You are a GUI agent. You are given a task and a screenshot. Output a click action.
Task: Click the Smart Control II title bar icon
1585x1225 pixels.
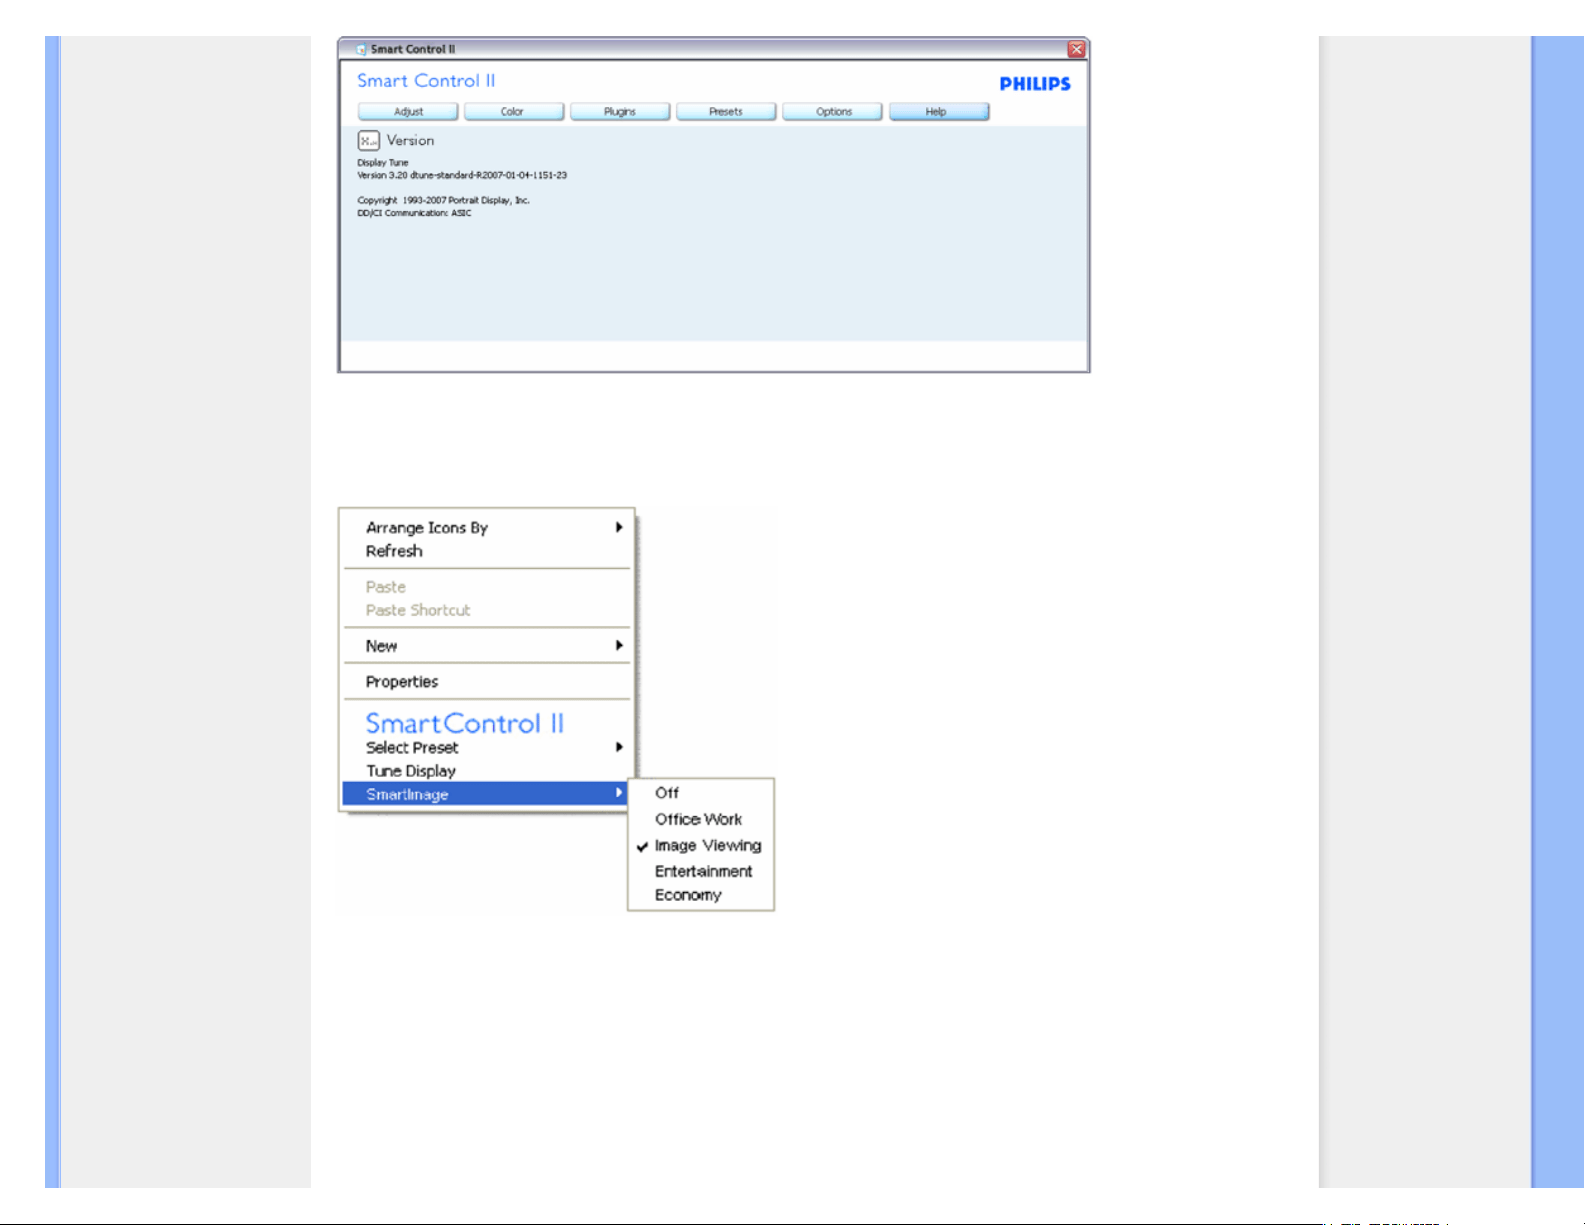pyautogui.click(x=361, y=49)
